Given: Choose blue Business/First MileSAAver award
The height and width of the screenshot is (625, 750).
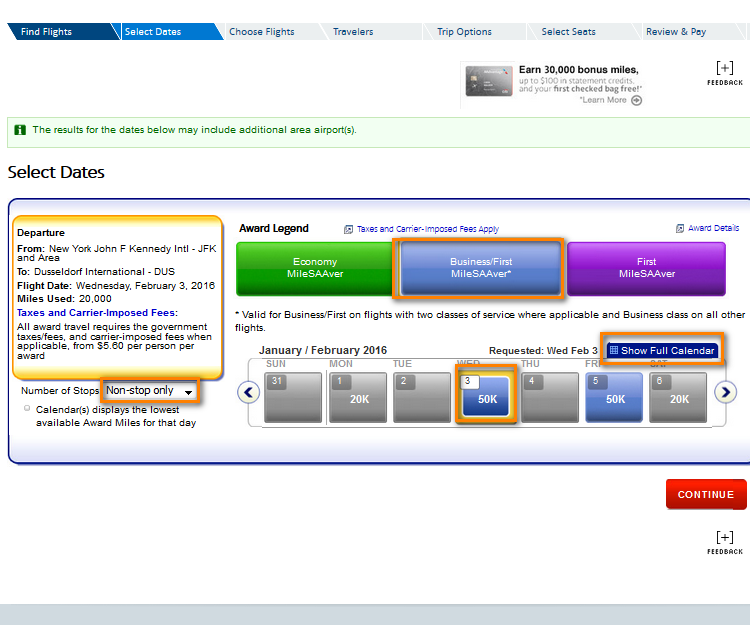Looking at the screenshot, I should pyautogui.click(x=480, y=268).
